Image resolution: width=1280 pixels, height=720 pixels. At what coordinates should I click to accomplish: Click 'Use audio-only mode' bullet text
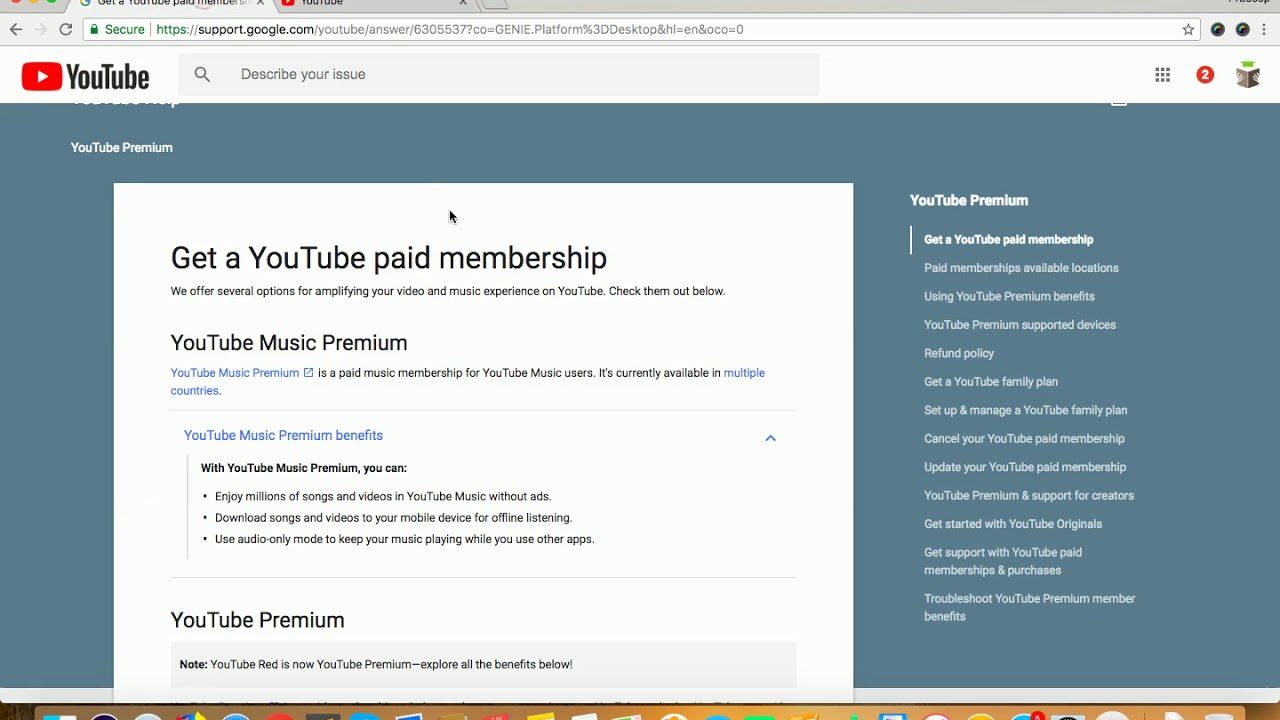coord(404,539)
